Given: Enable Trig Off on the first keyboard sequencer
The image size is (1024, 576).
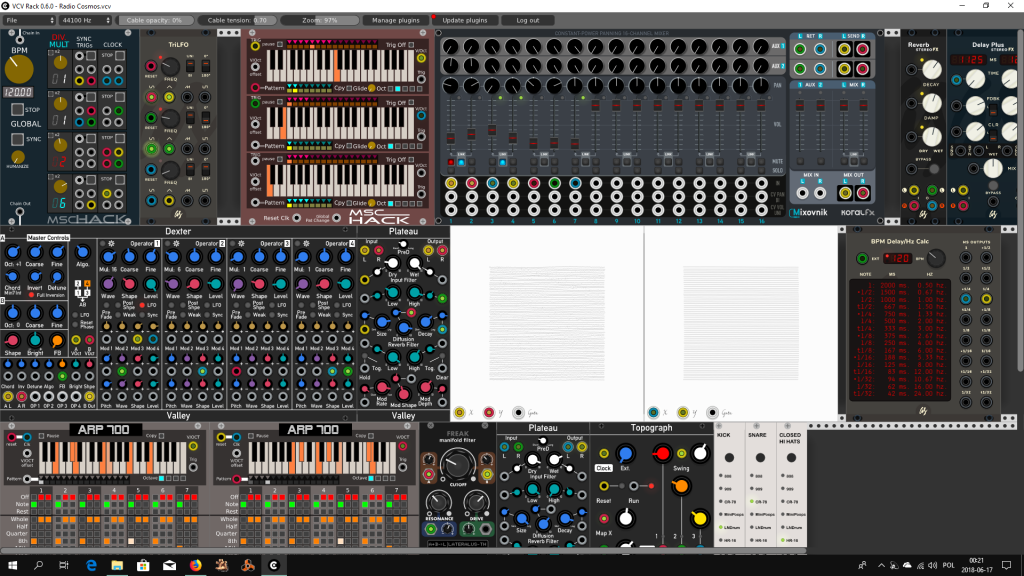Looking at the screenshot, I should coord(411,45).
